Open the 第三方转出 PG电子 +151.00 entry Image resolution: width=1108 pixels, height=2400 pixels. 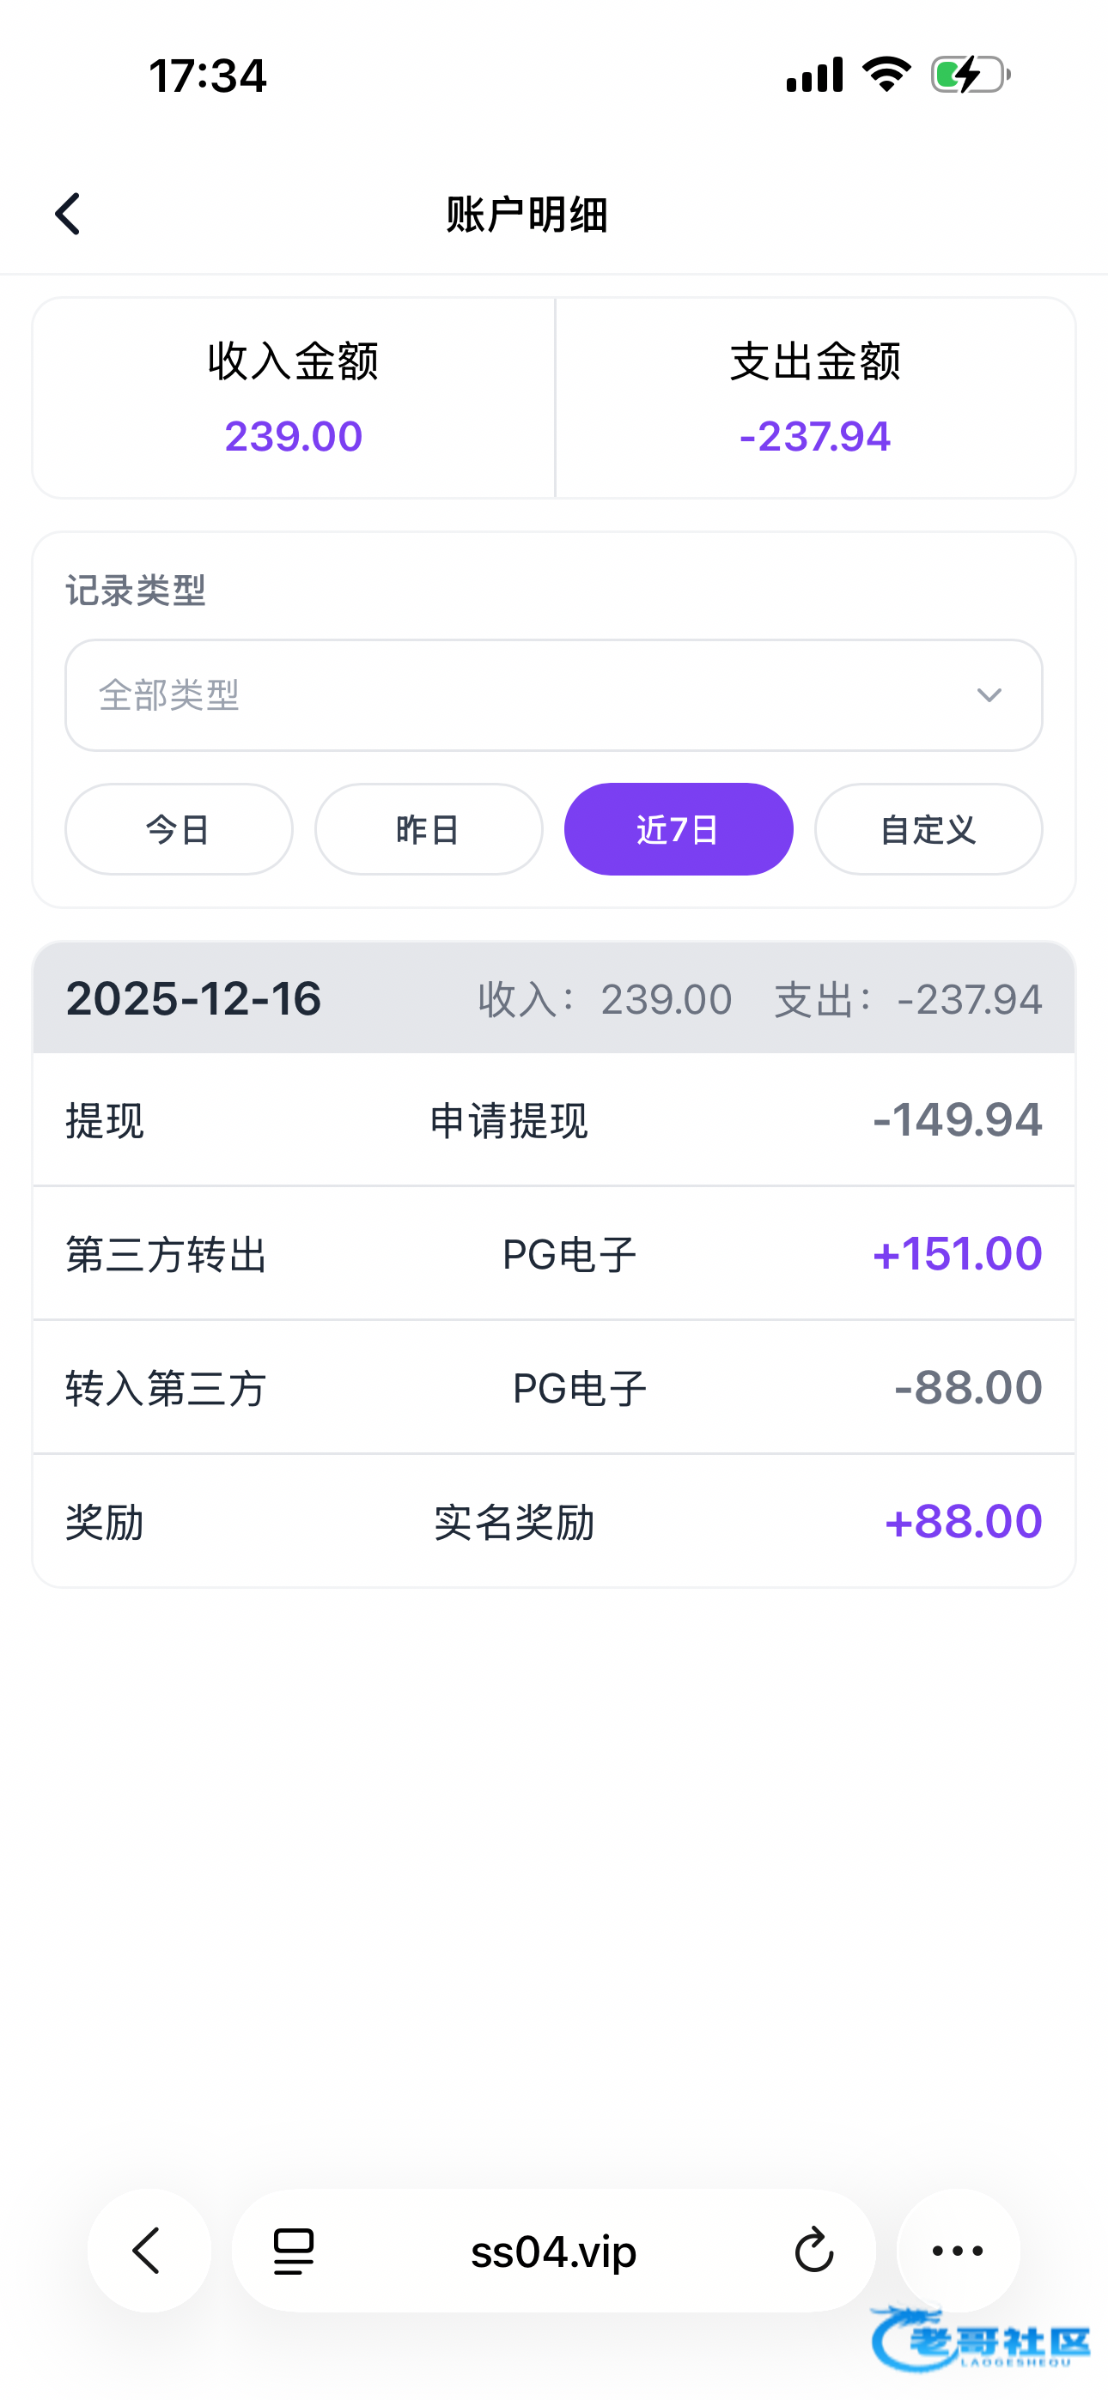pos(553,1254)
